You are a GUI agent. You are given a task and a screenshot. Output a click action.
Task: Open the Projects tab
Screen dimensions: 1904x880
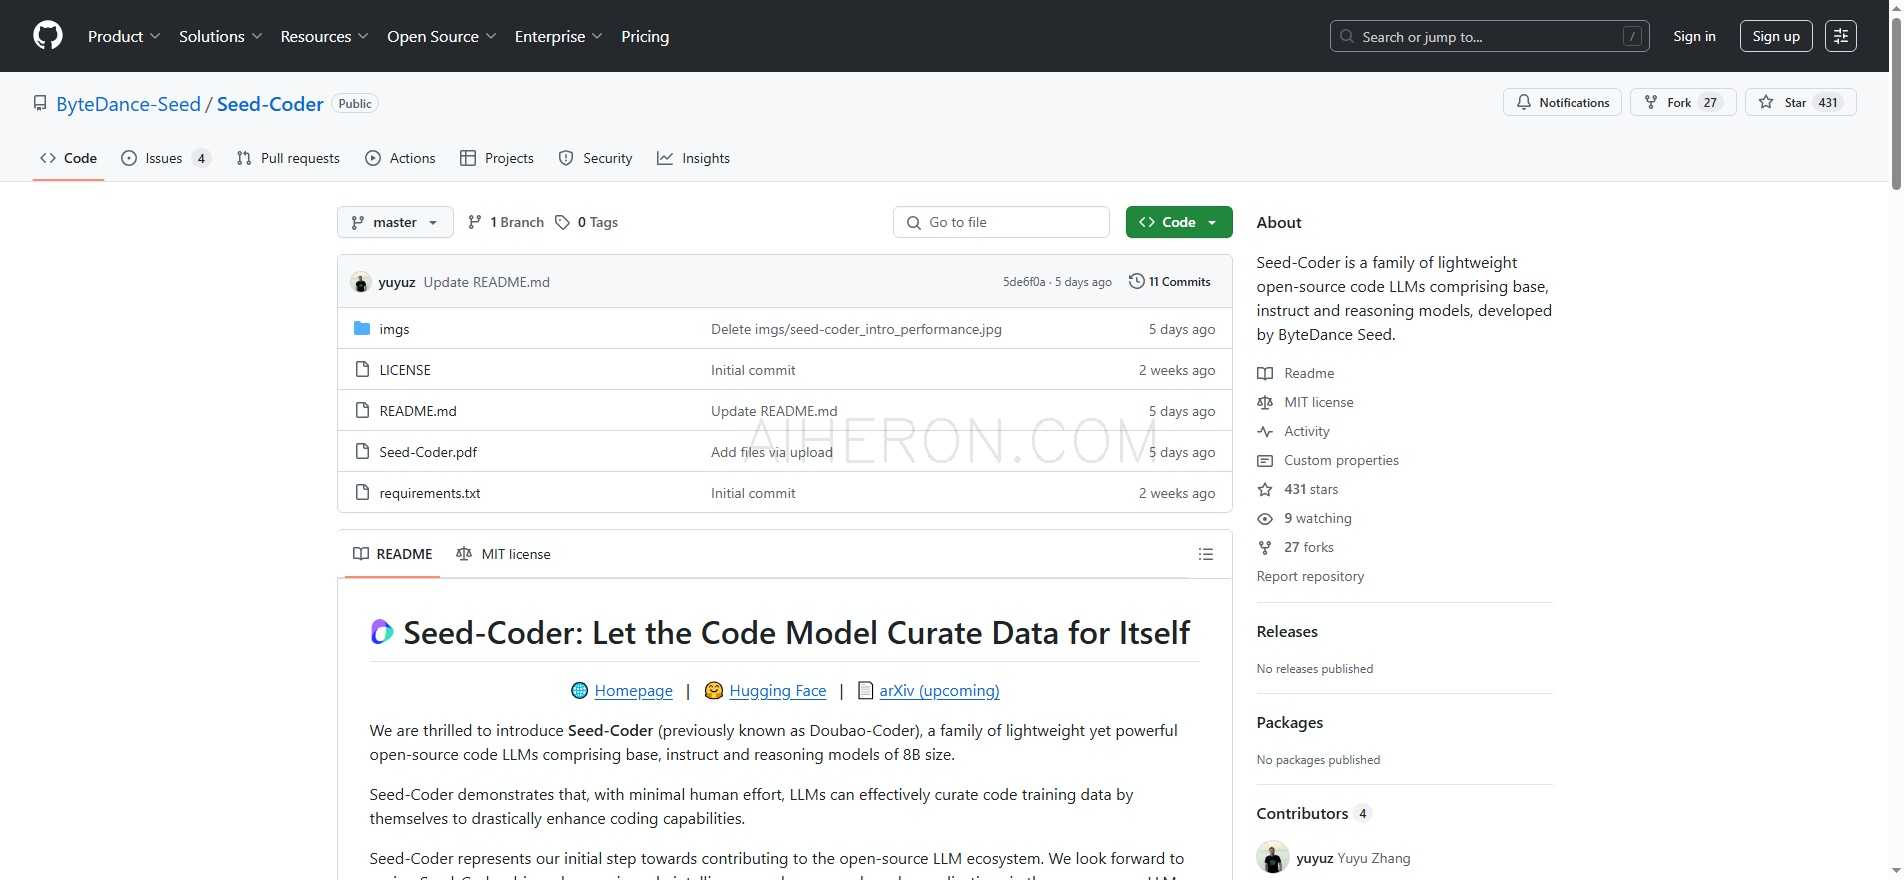tap(497, 158)
